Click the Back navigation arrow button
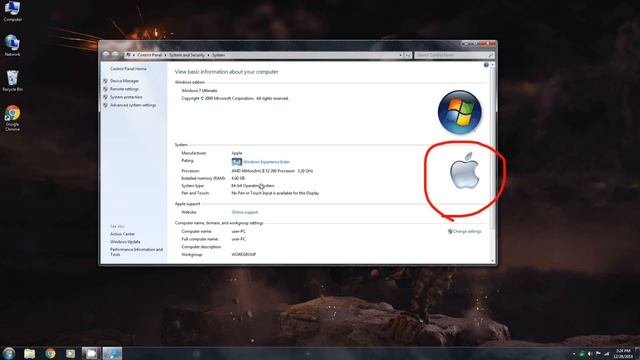This screenshot has width=640, height=360. pos(106,54)
